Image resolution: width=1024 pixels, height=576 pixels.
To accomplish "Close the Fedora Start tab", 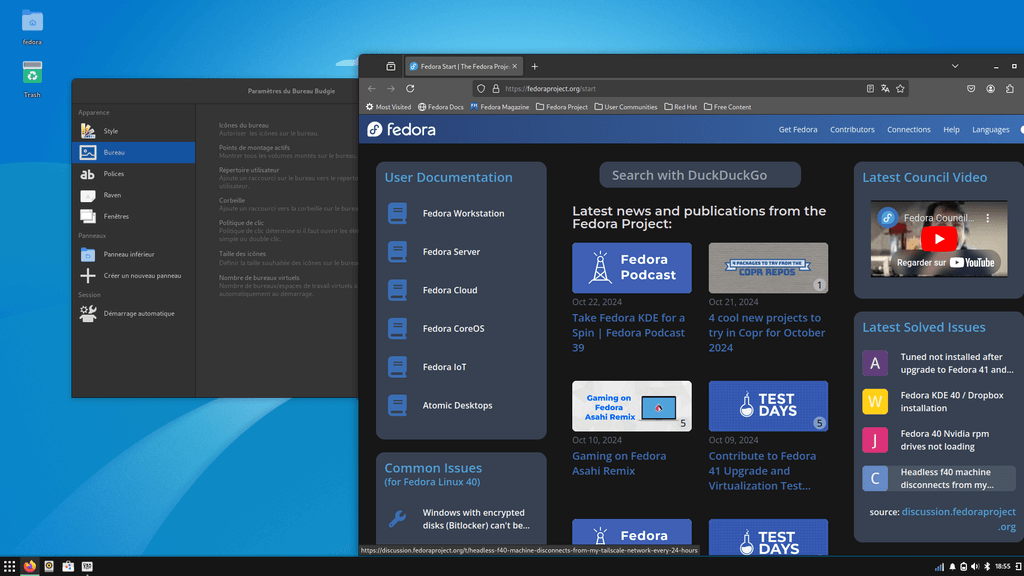I will point(515,67).
